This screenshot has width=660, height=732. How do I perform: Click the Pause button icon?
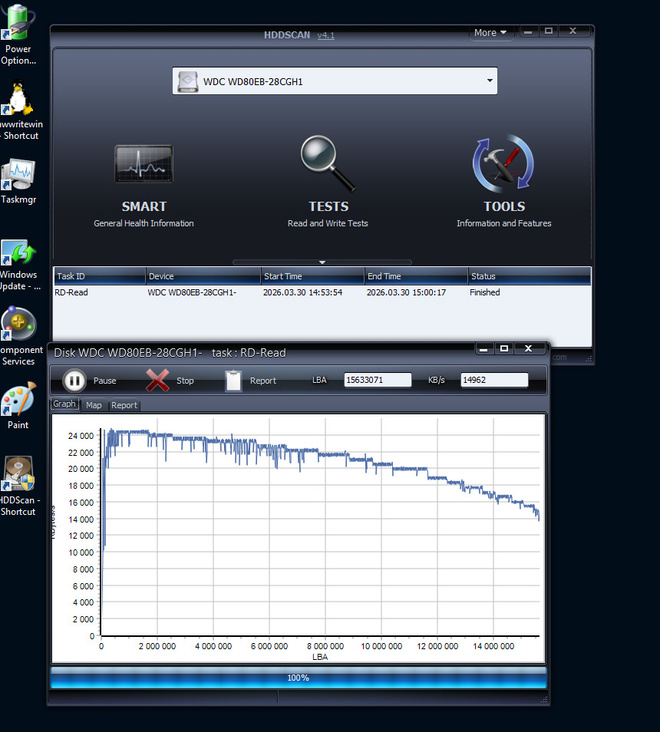click(x=75, y=380)
